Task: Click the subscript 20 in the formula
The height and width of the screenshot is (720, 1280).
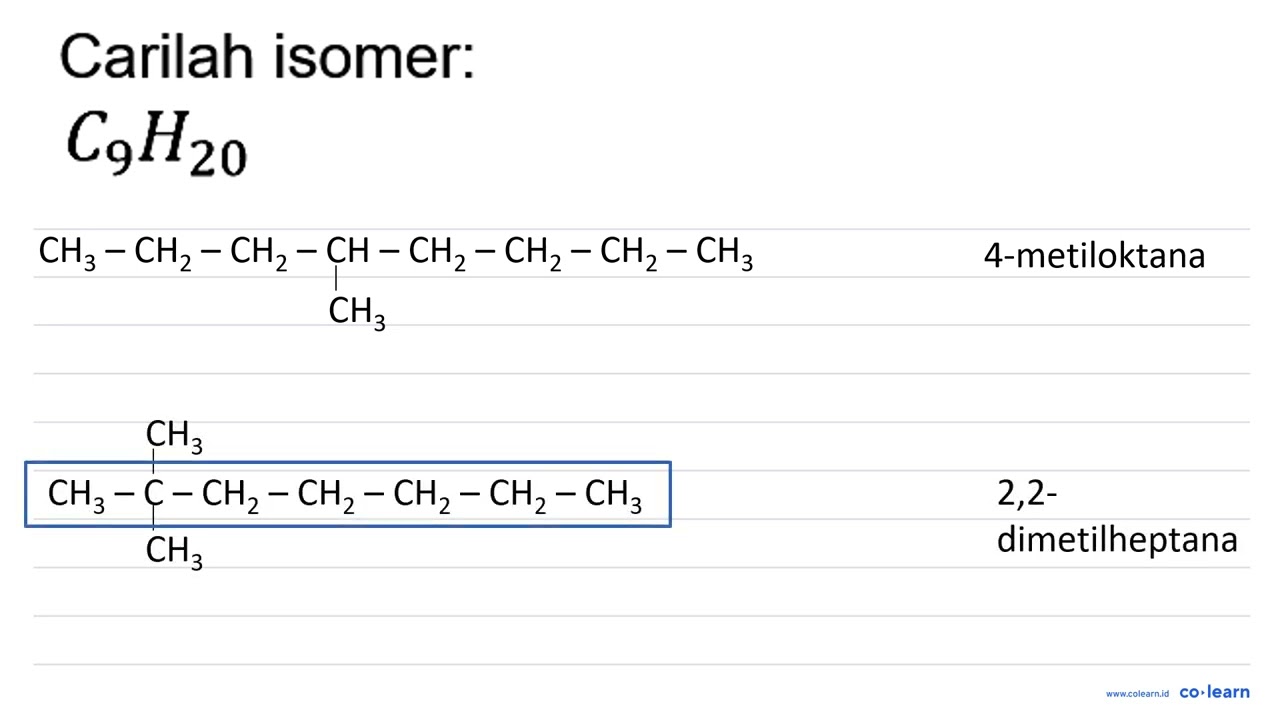Action: tap(218, 158)
